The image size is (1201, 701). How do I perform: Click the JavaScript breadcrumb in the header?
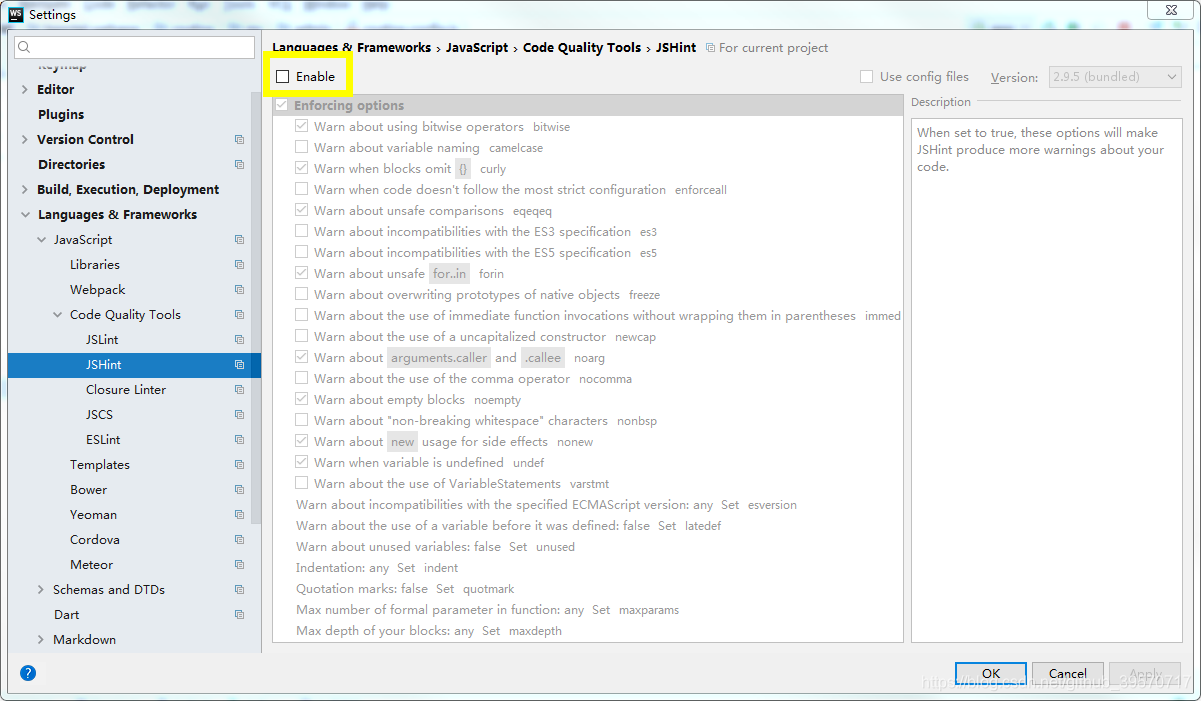(x=477, y=47)
